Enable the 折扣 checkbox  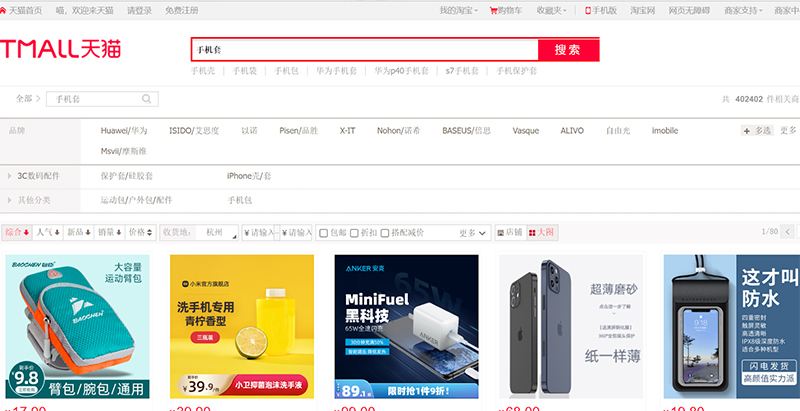[x=354, y=233]
